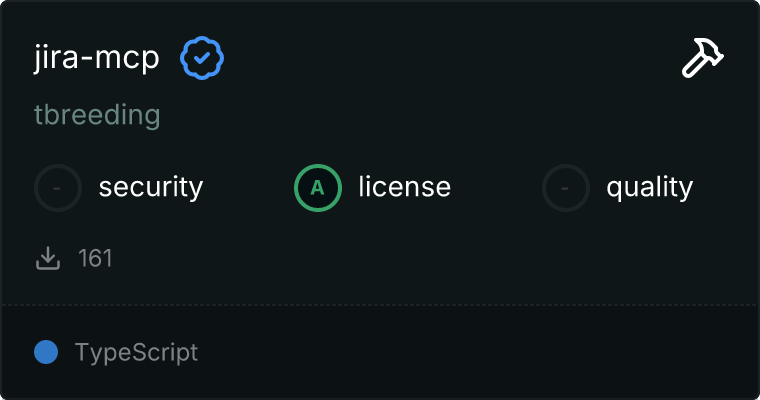Open the tbreeding author profile
The height and width of the screenshot is (400, 760).
[96, 115]
